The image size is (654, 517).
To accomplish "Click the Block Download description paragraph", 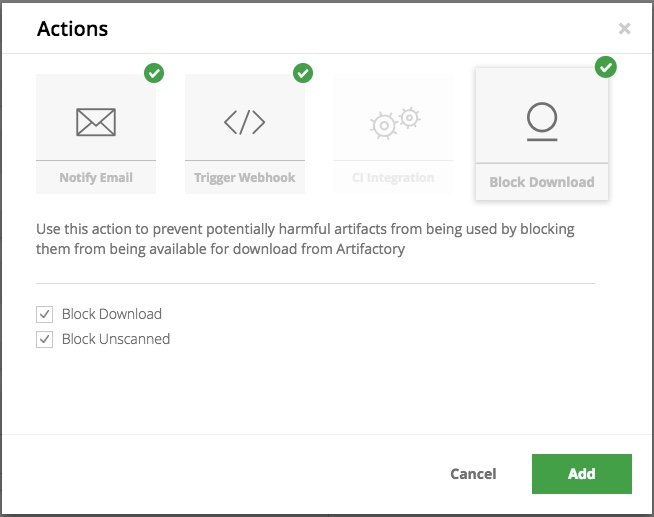I will pyautogui.click(x=305, y=239).
